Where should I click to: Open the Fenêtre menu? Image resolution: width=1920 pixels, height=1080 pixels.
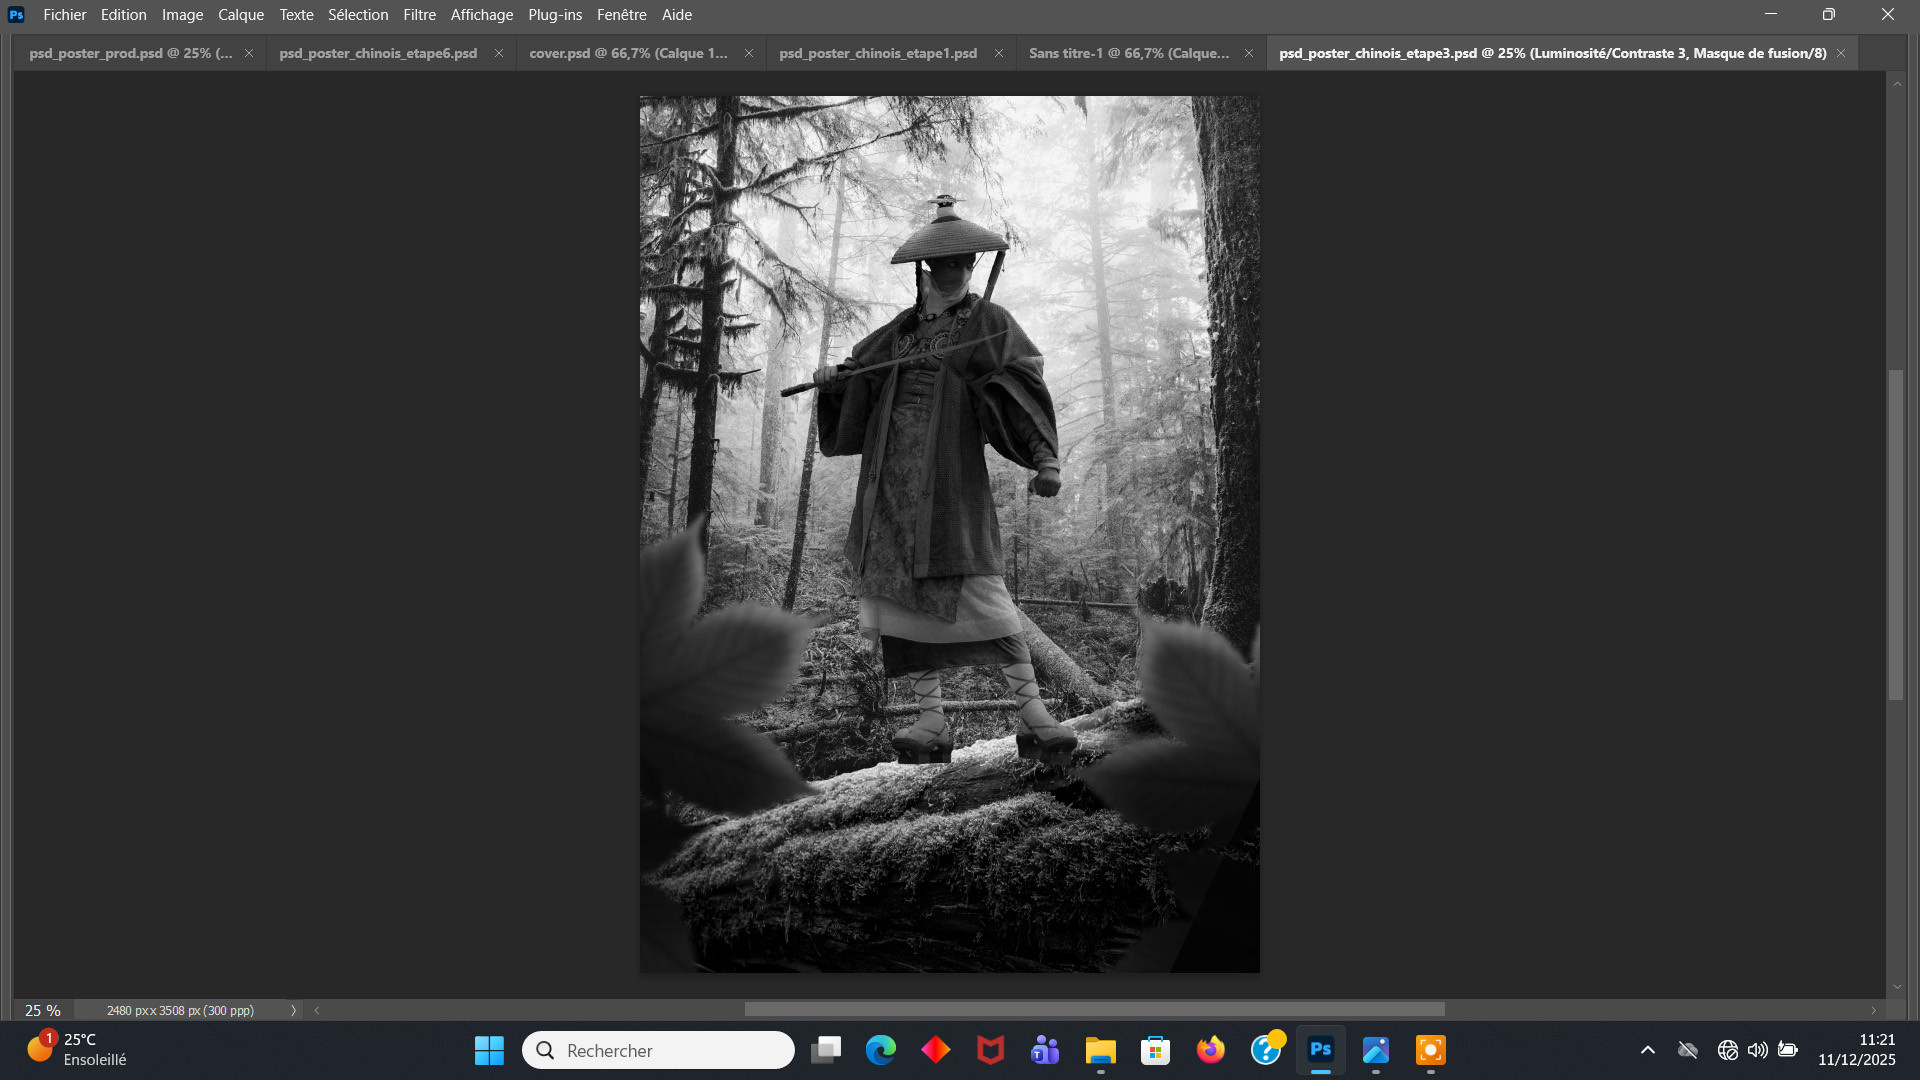pyautogui.click(x=621, y=15)
